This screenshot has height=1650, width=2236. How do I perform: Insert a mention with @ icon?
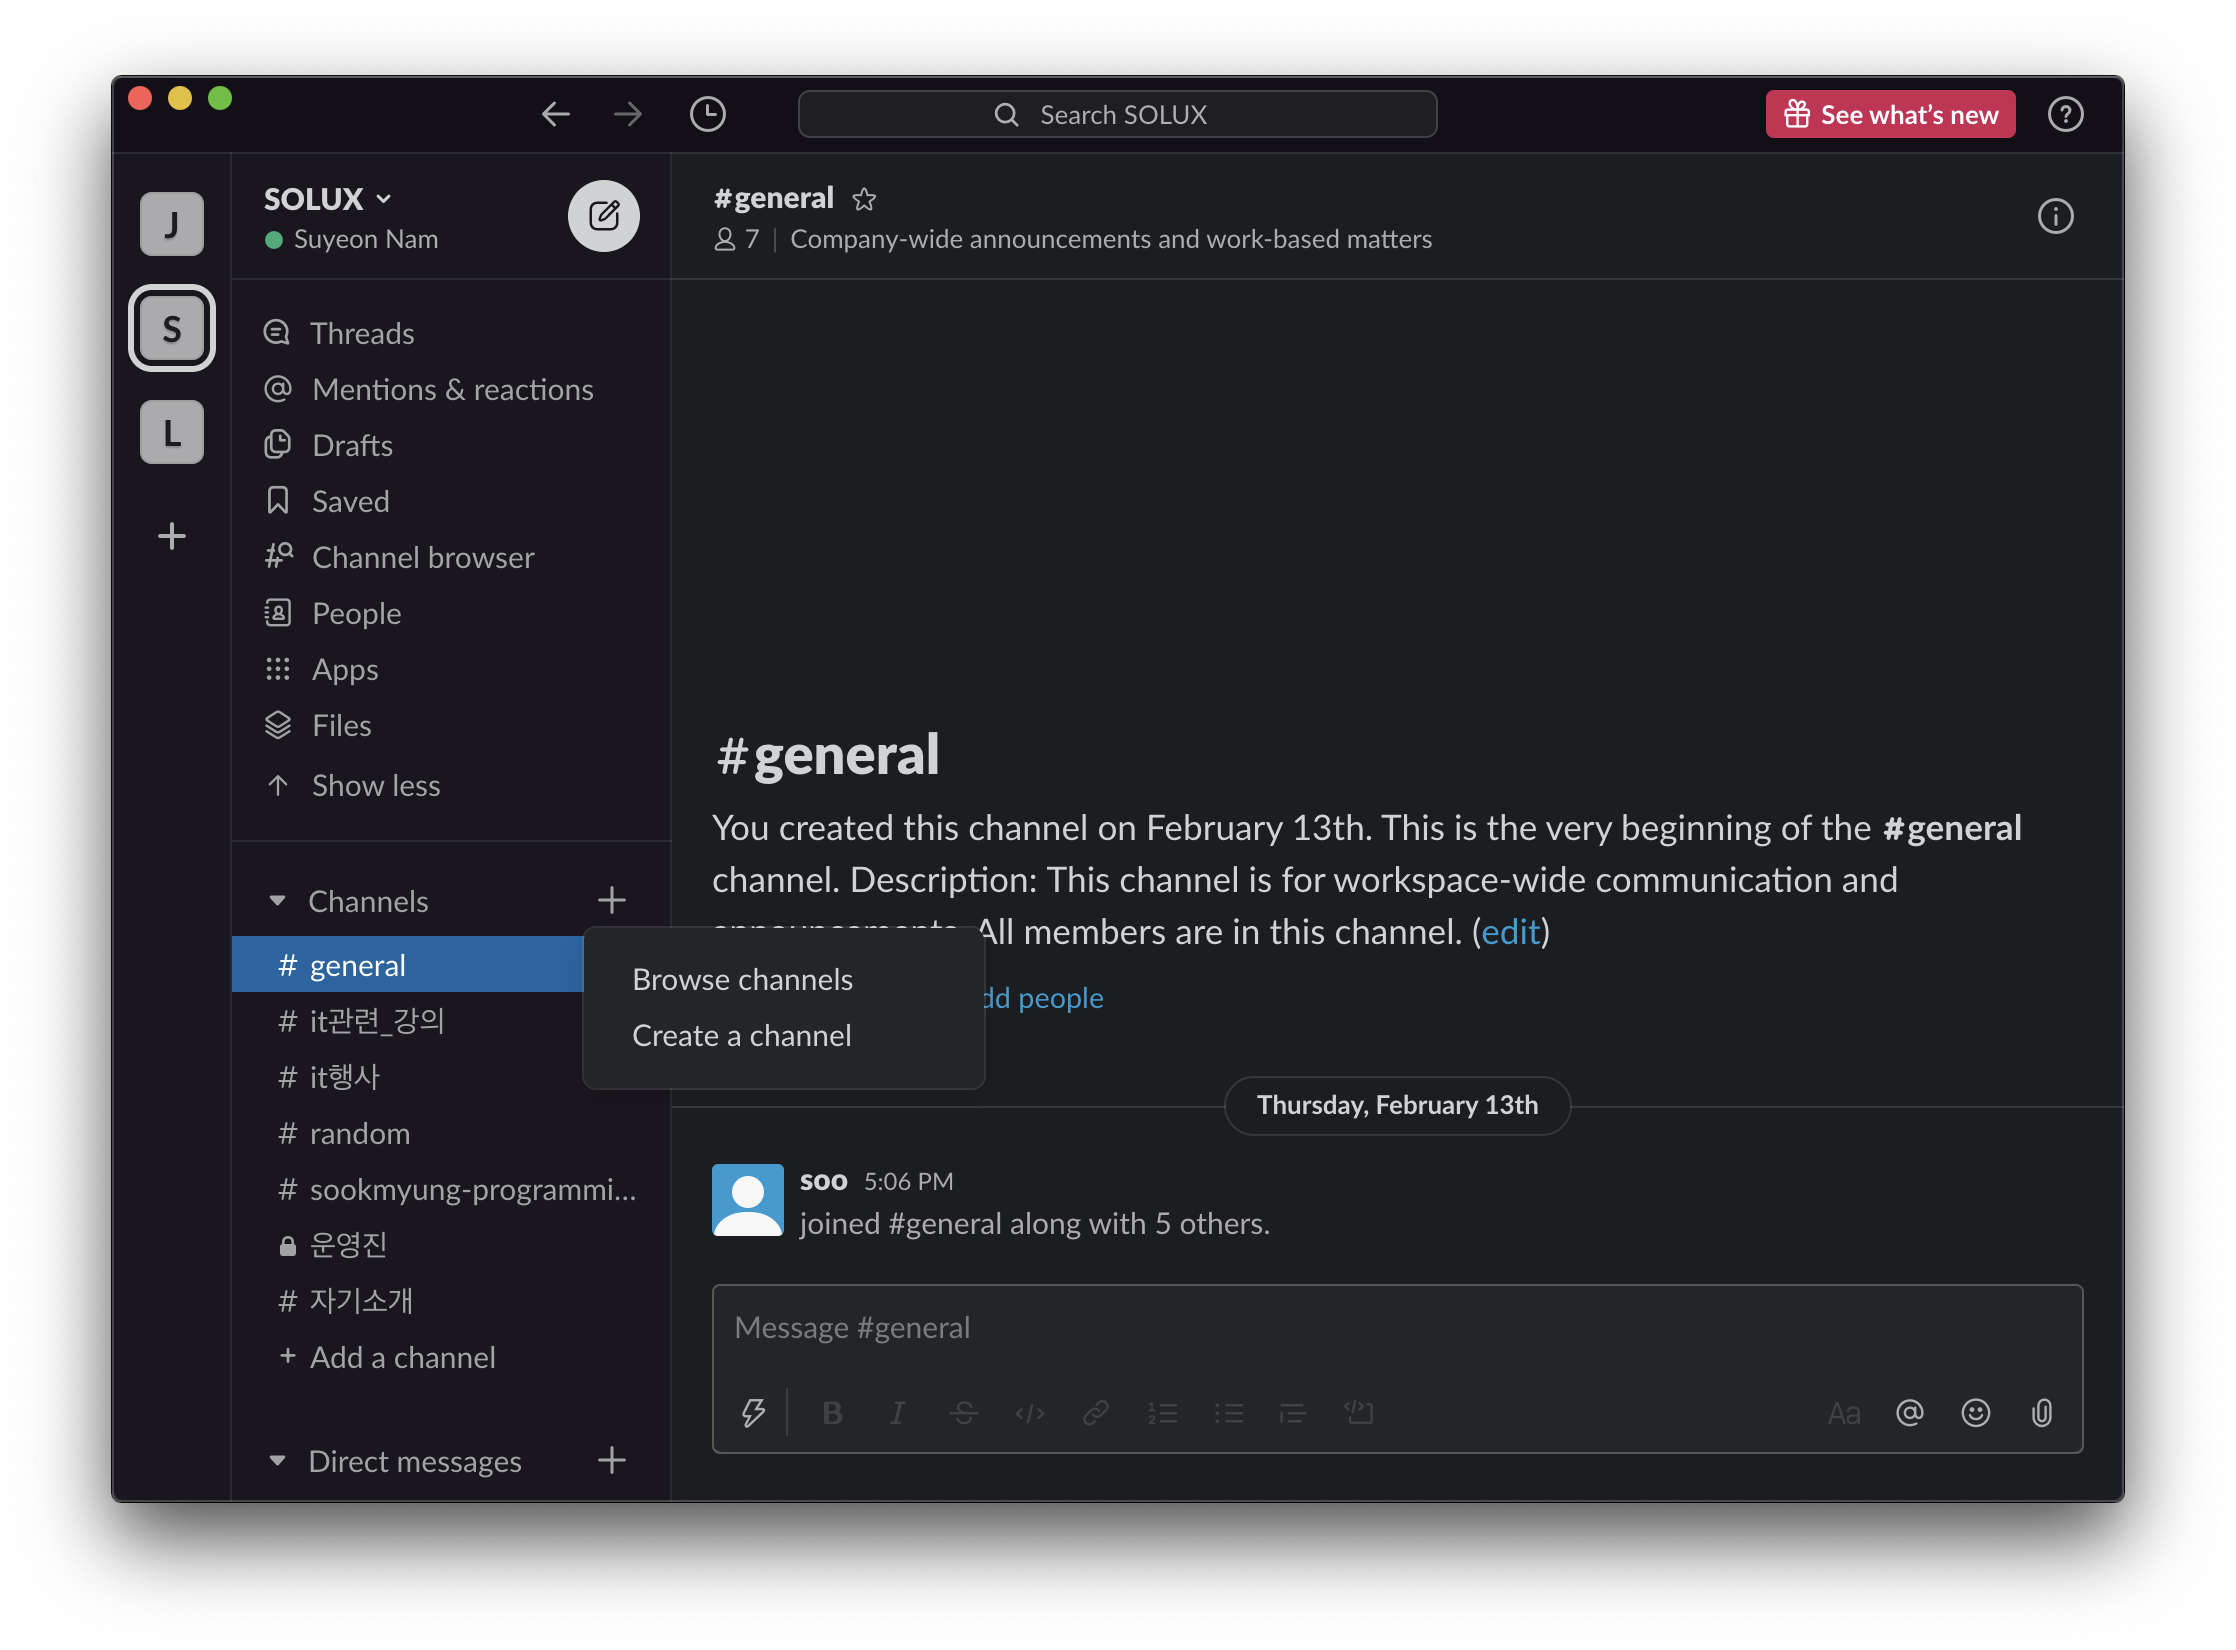pyautogui.click(x=1909, y=1412)
